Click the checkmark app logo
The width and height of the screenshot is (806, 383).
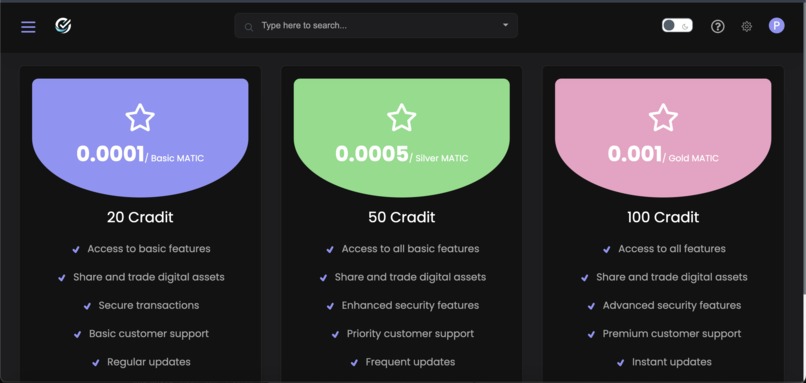click(63, 26)
